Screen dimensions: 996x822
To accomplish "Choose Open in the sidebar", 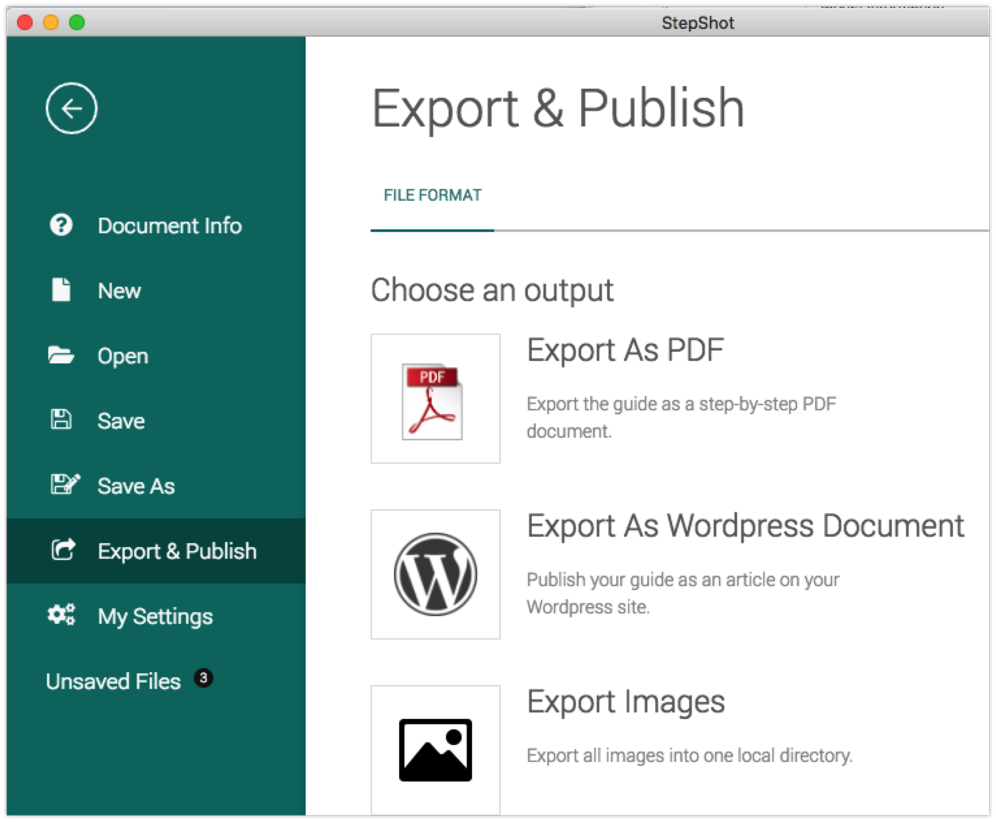I will pos(156,356).
